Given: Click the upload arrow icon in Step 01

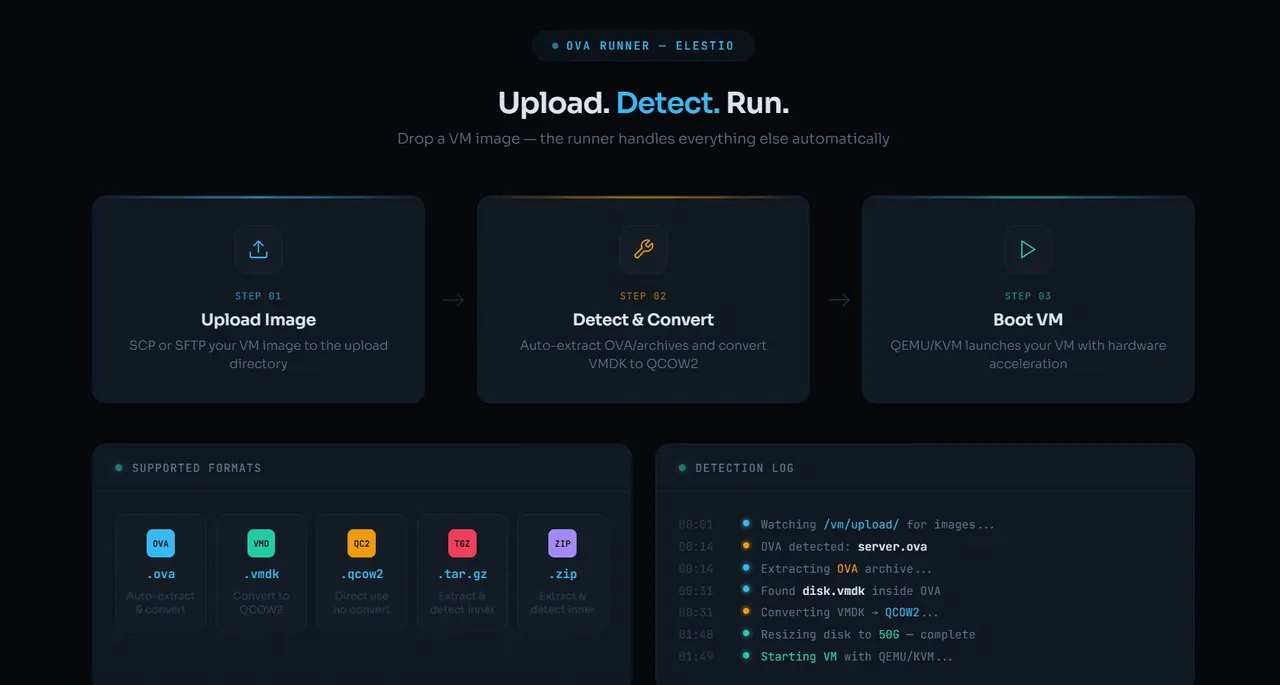Looking at the screenshot, I should click(x=258, y=249).
